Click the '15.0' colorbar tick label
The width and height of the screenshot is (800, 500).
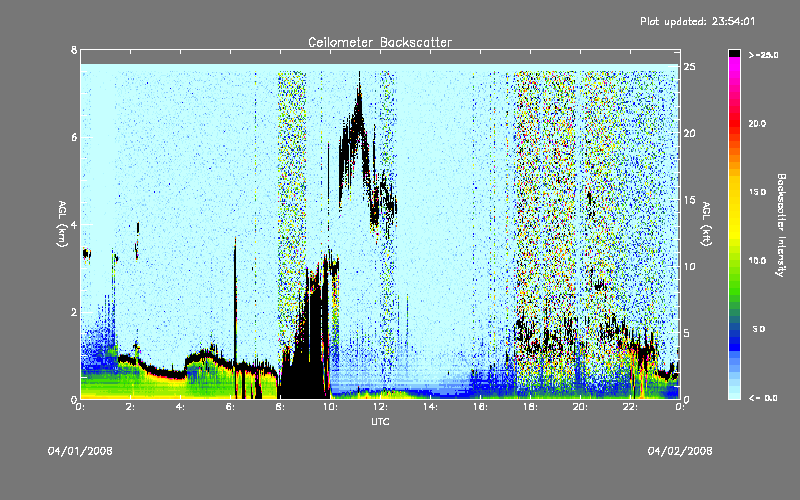point(757,192)
